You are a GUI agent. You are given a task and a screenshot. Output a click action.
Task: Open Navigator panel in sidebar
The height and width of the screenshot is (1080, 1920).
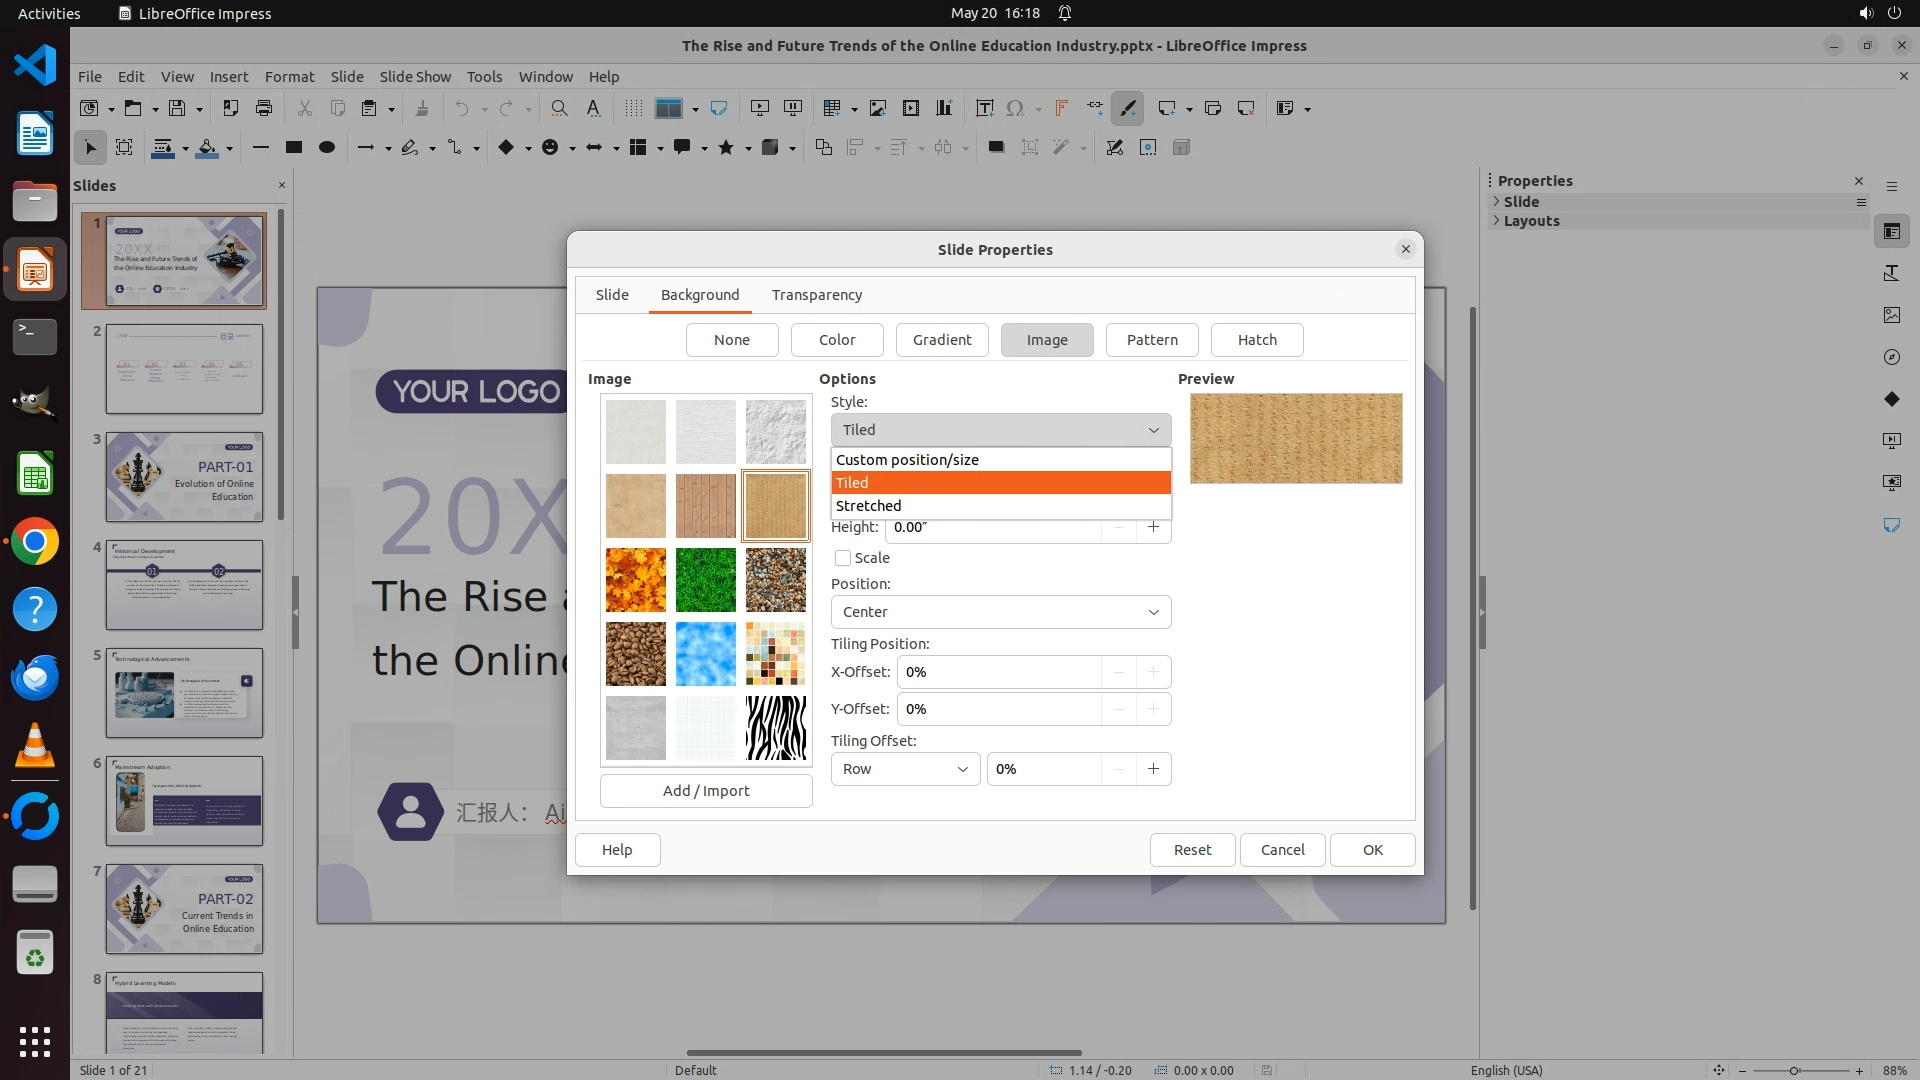click(1891, 357)
